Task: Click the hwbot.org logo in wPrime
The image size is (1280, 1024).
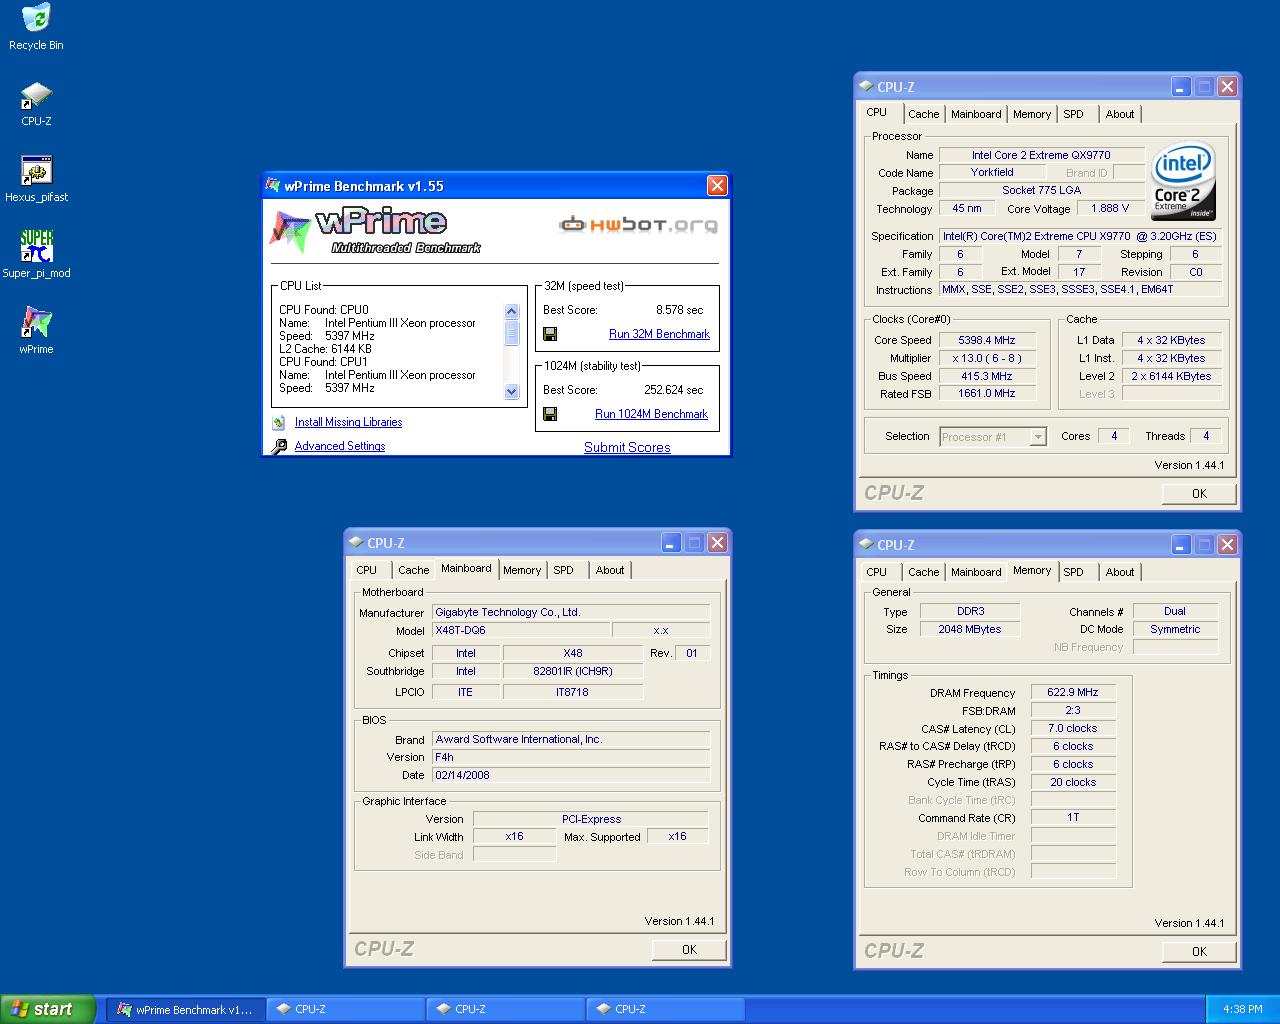Action: pos(638,225)
